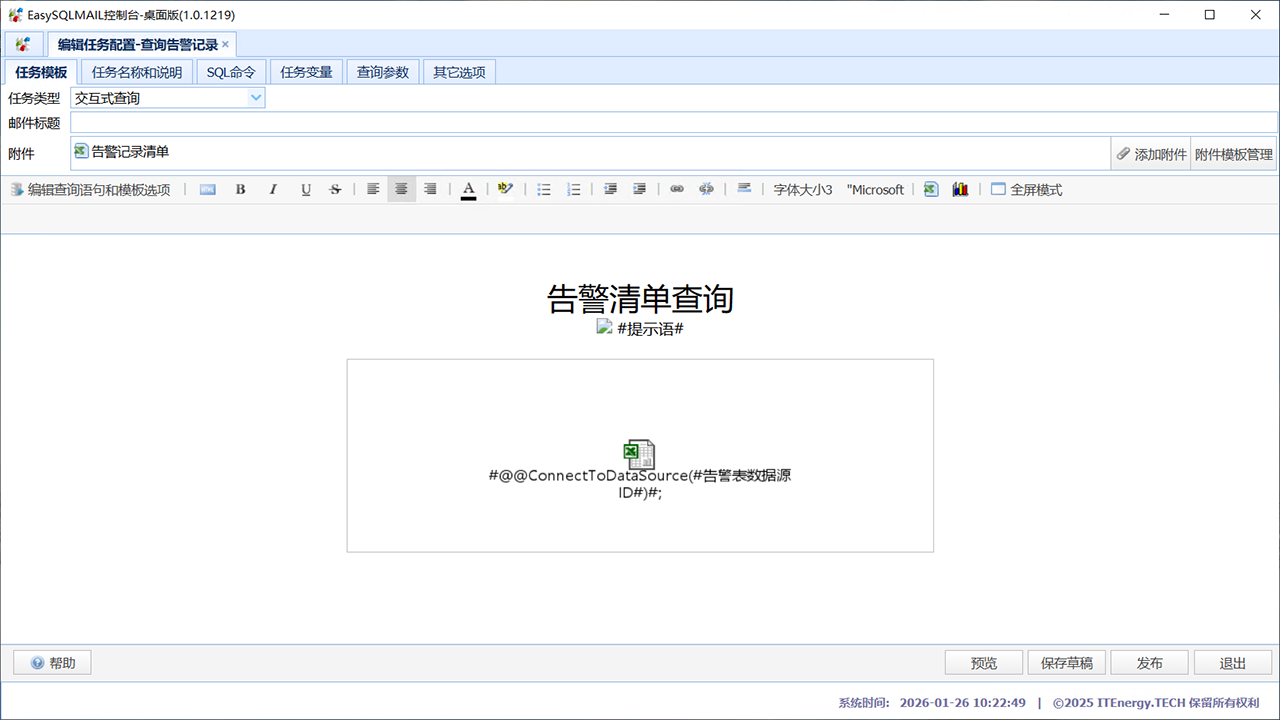Click the home icon tab at top-left

click(x=23, y=44)
